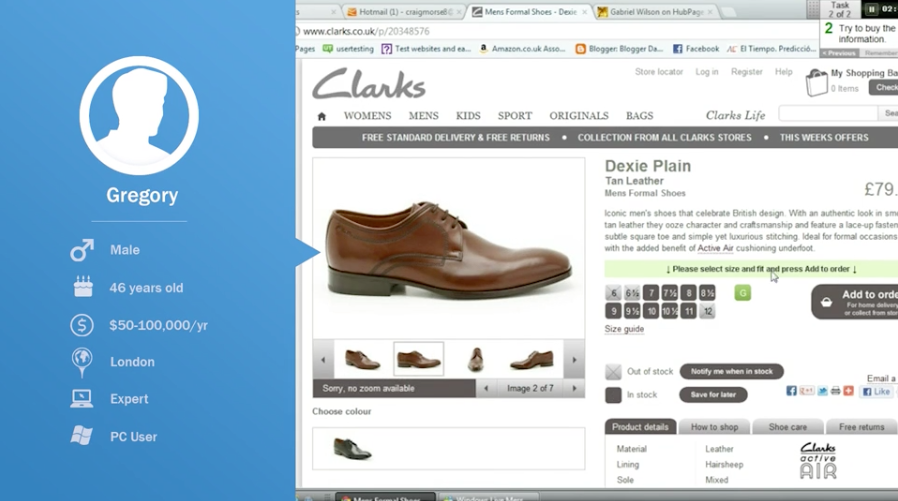Viewport: 898px width, 501px height.
Task: Select shoe size 7
Action: (651, 293)
